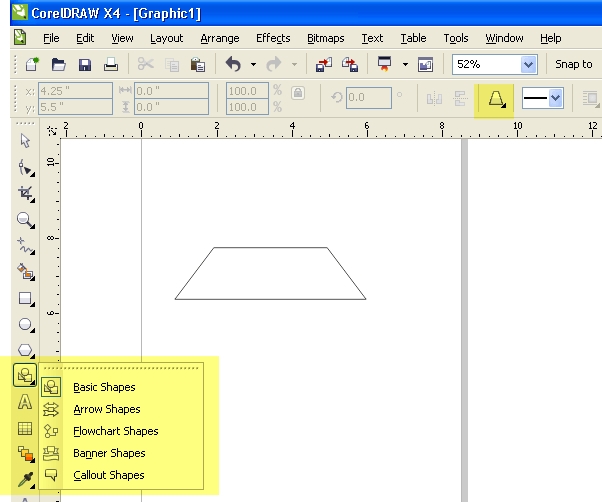Open the Text menu
Viewport: 602px width, 502px height.
372,38
